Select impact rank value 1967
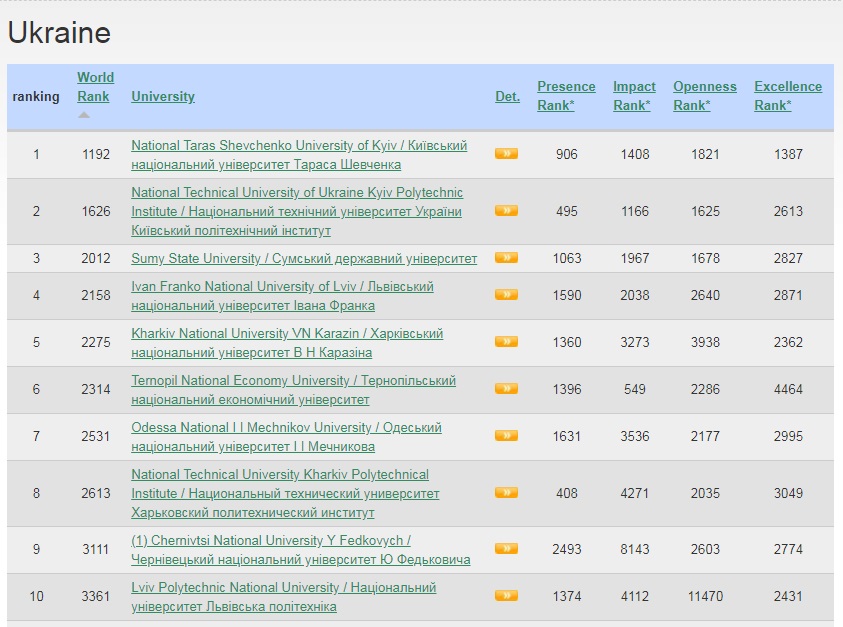This screenshot has width=843, height=627. click(x=634, y=259)
